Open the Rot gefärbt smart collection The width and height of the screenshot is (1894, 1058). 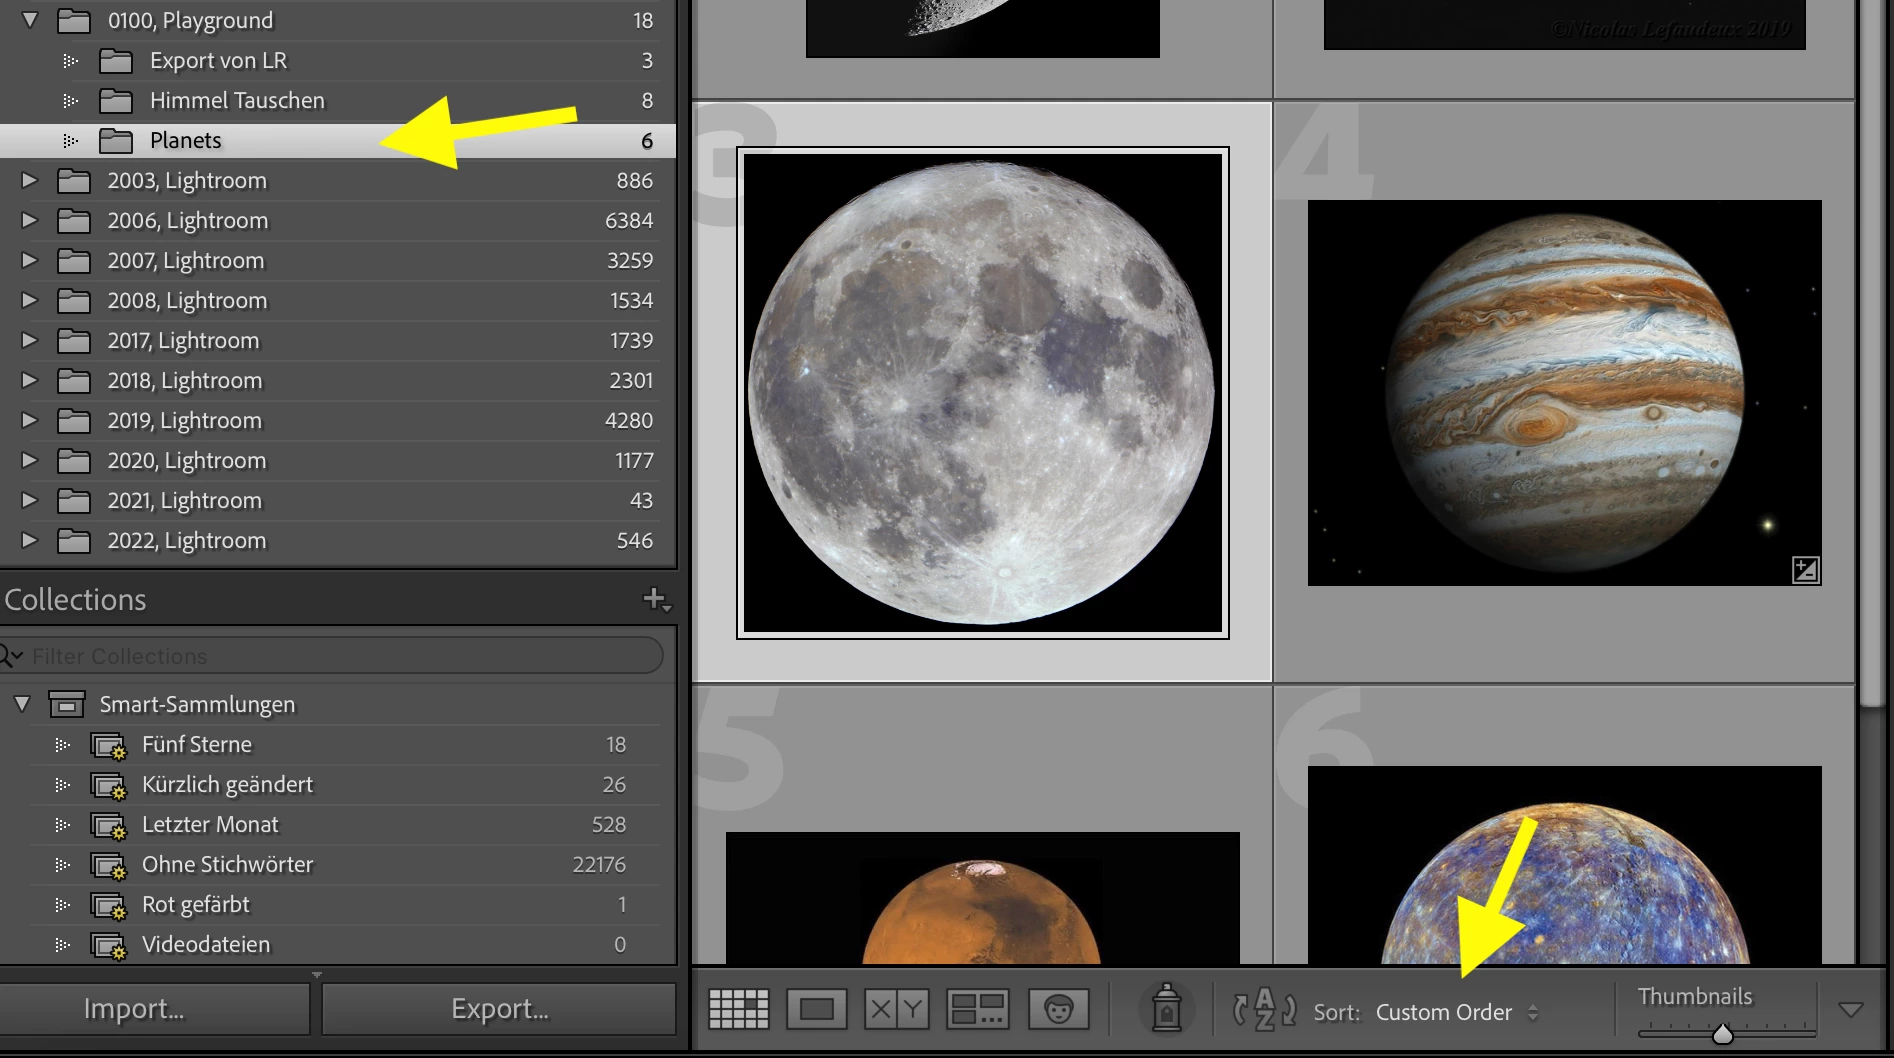pos(338,905)
